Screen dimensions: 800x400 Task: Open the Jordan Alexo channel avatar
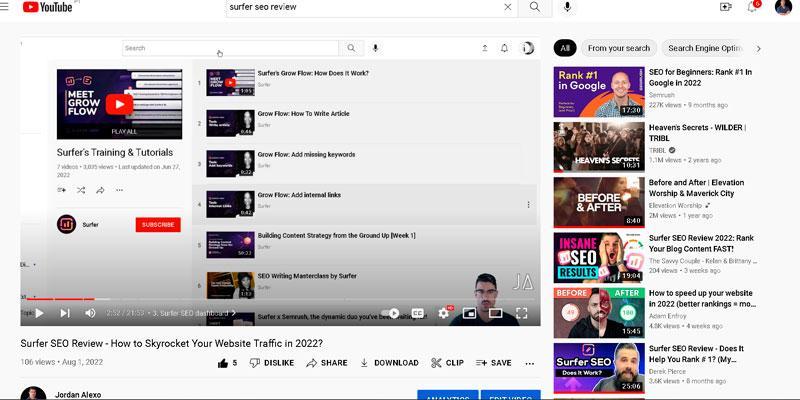33,393
